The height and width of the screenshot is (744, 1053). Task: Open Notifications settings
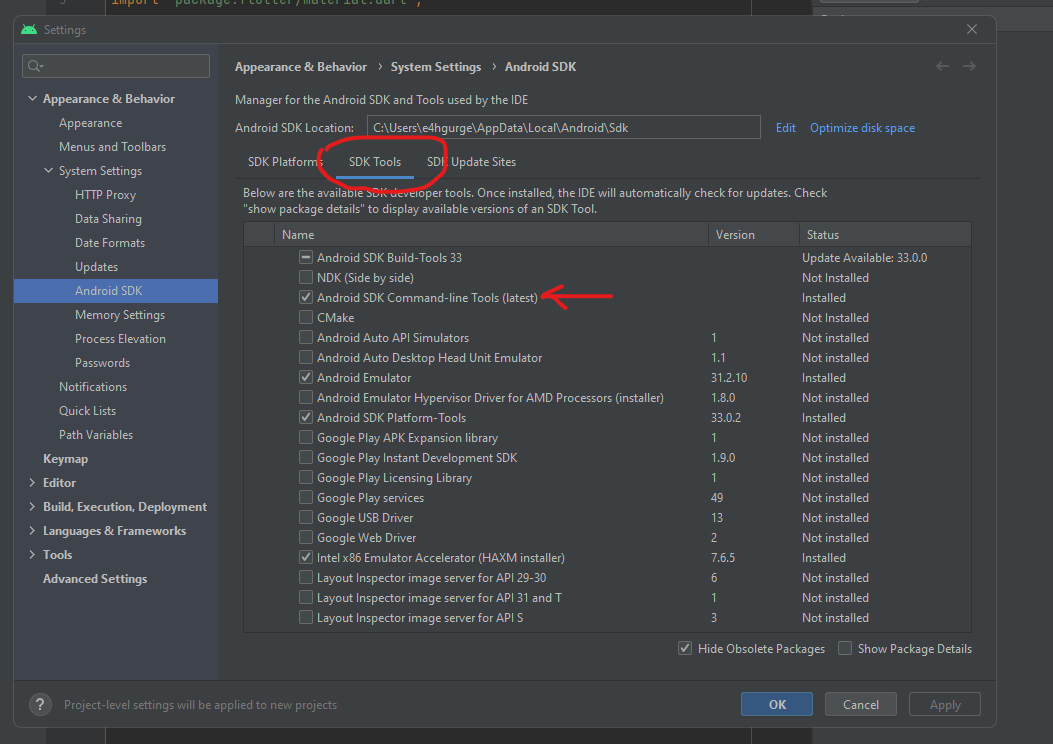click(93, 387)
